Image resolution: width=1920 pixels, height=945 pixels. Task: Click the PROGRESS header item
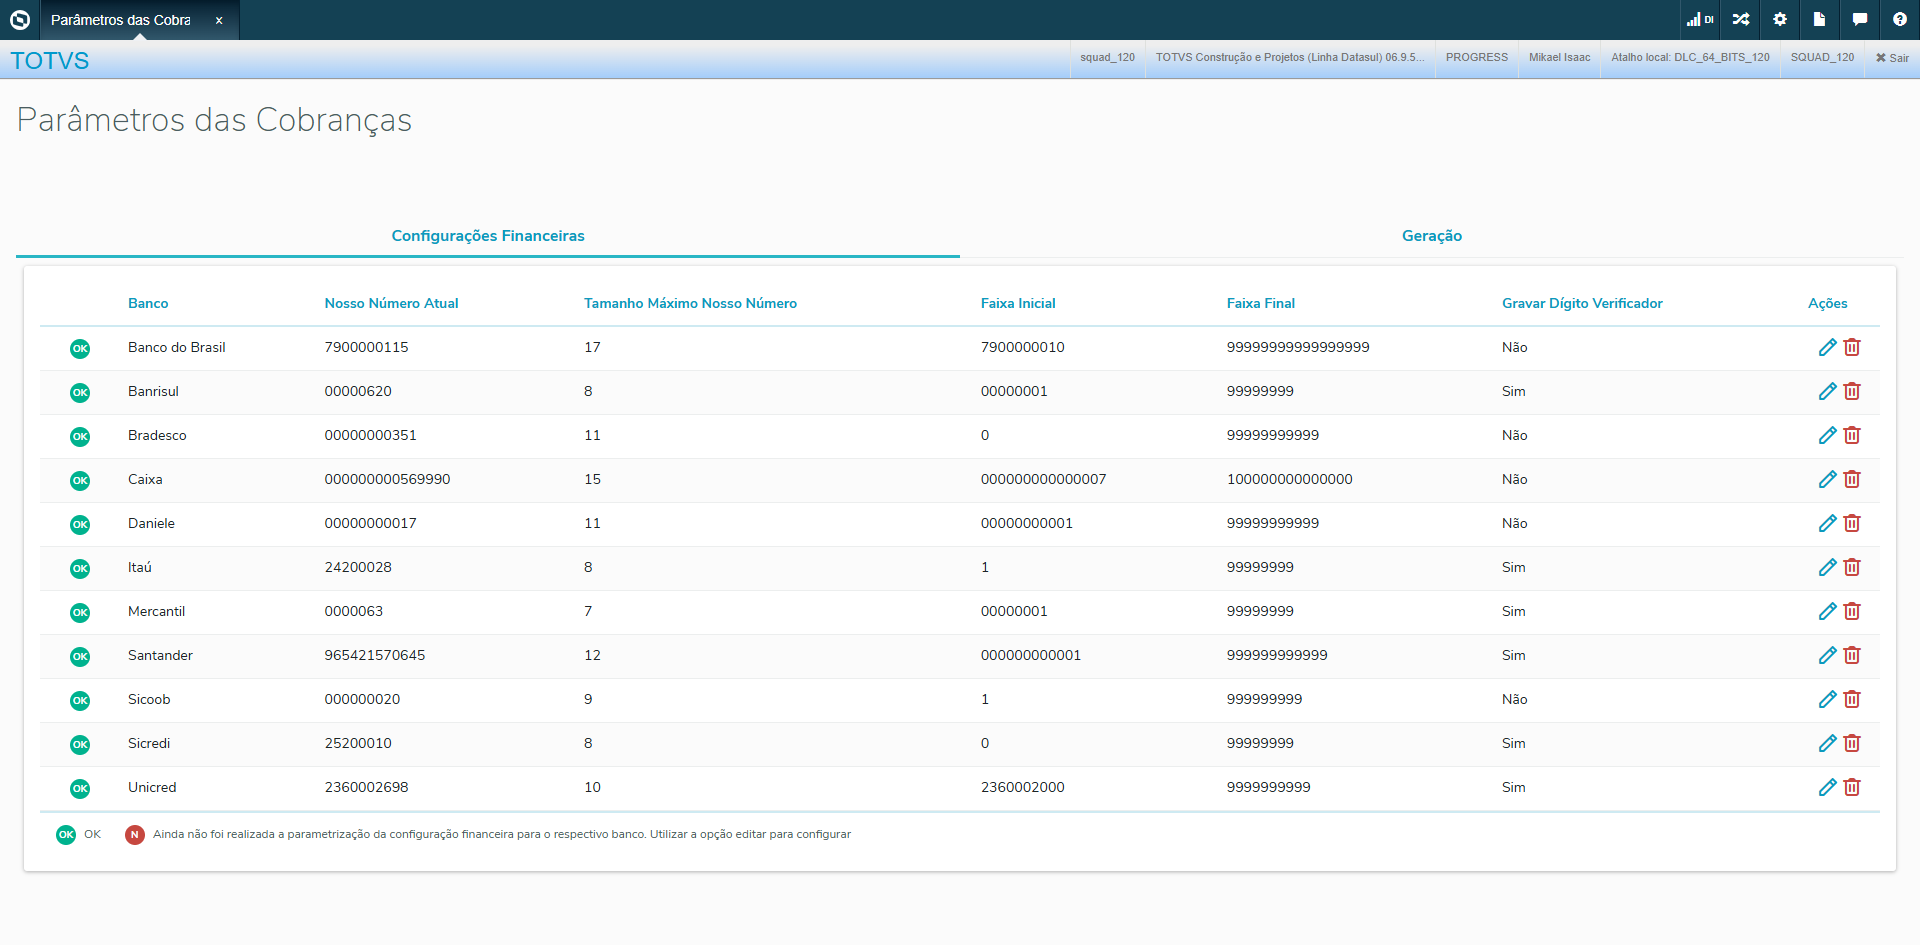pos(1477,58)
